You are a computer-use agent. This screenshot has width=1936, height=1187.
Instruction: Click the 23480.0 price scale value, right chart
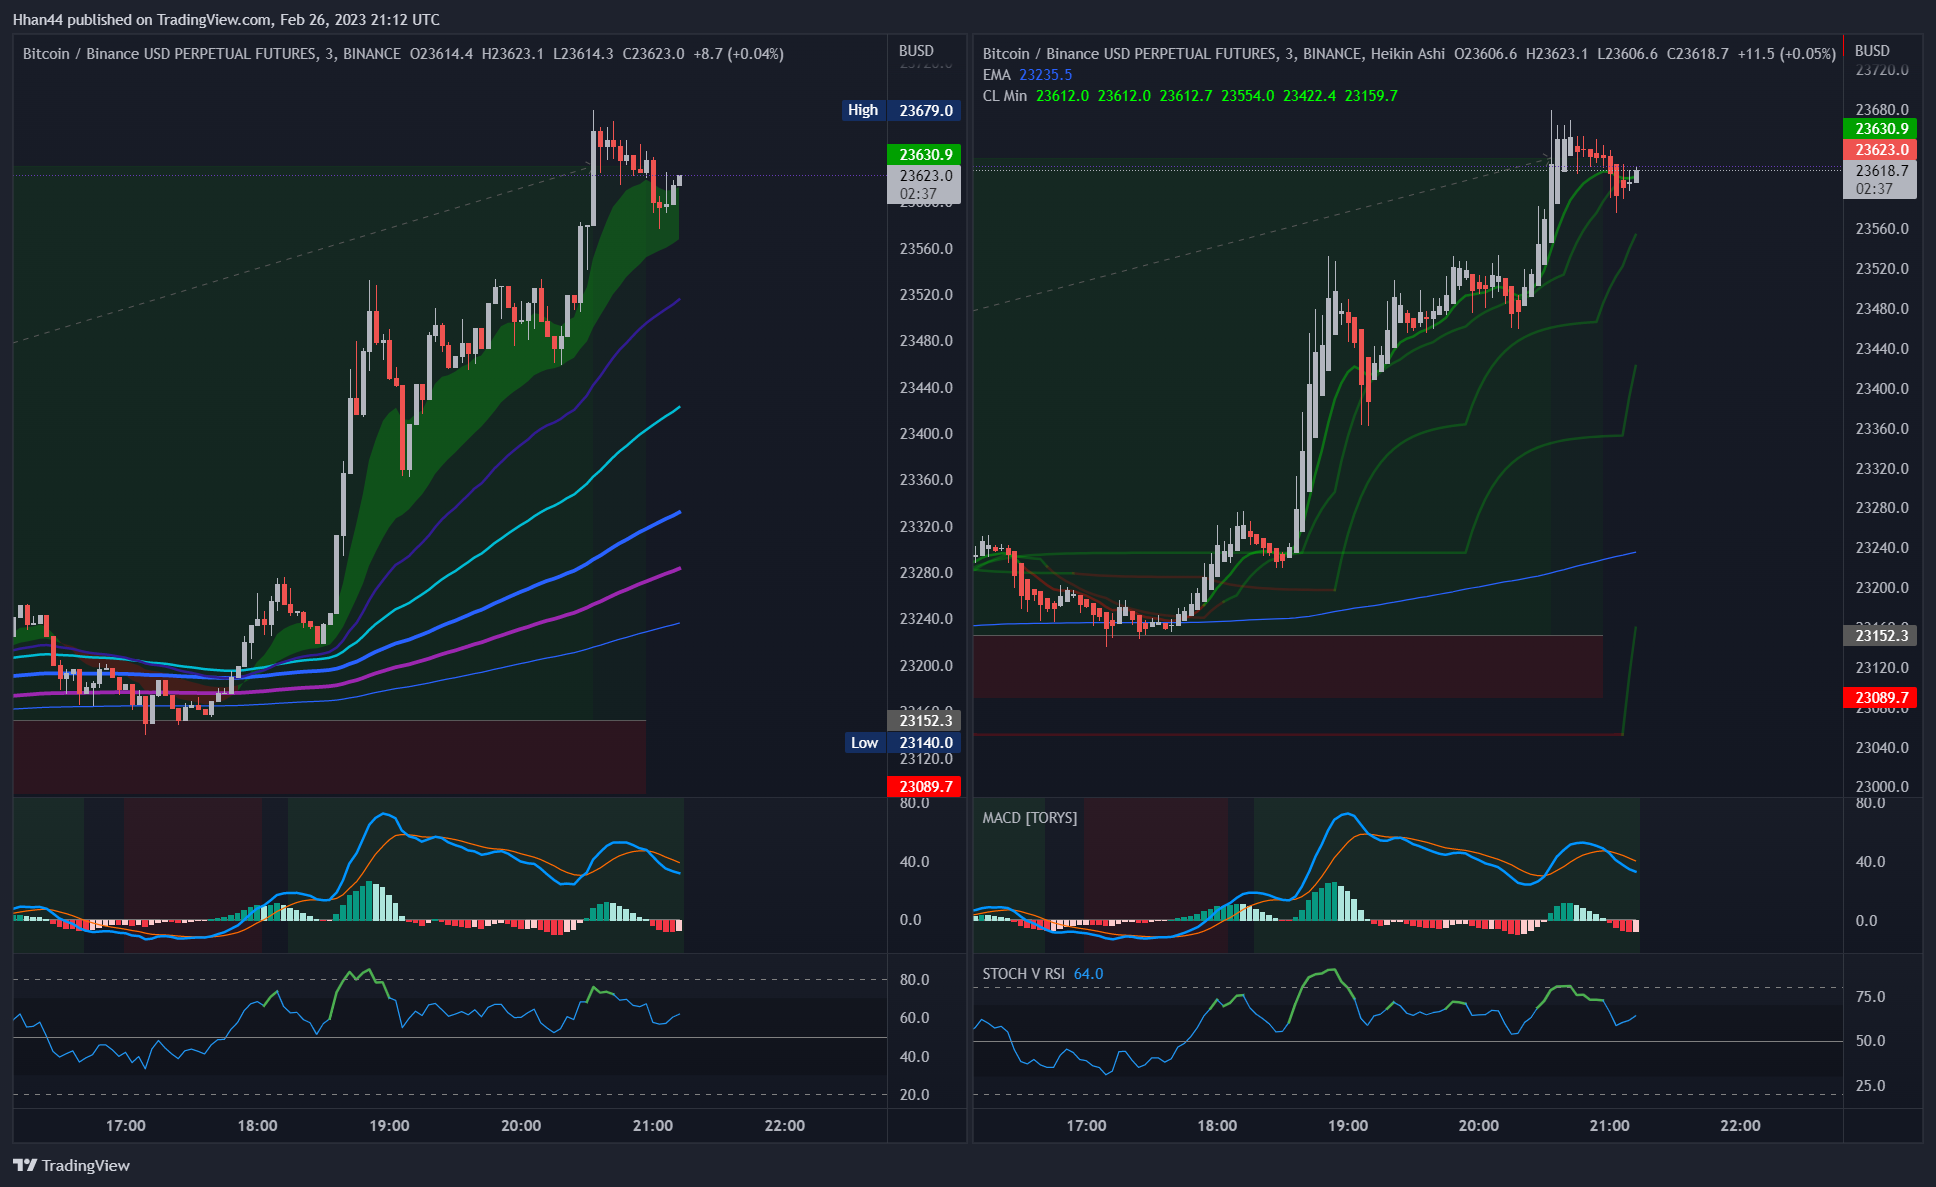(x=1882, y=308)
